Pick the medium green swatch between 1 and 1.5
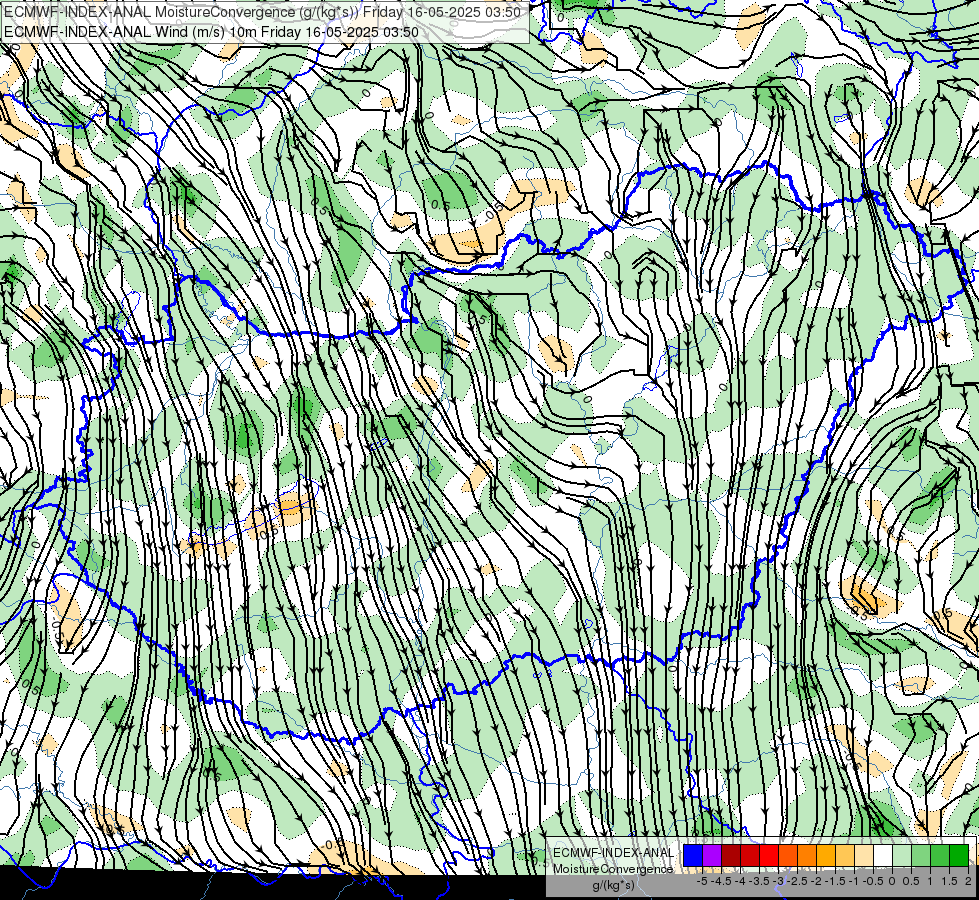 coord(940,855)
